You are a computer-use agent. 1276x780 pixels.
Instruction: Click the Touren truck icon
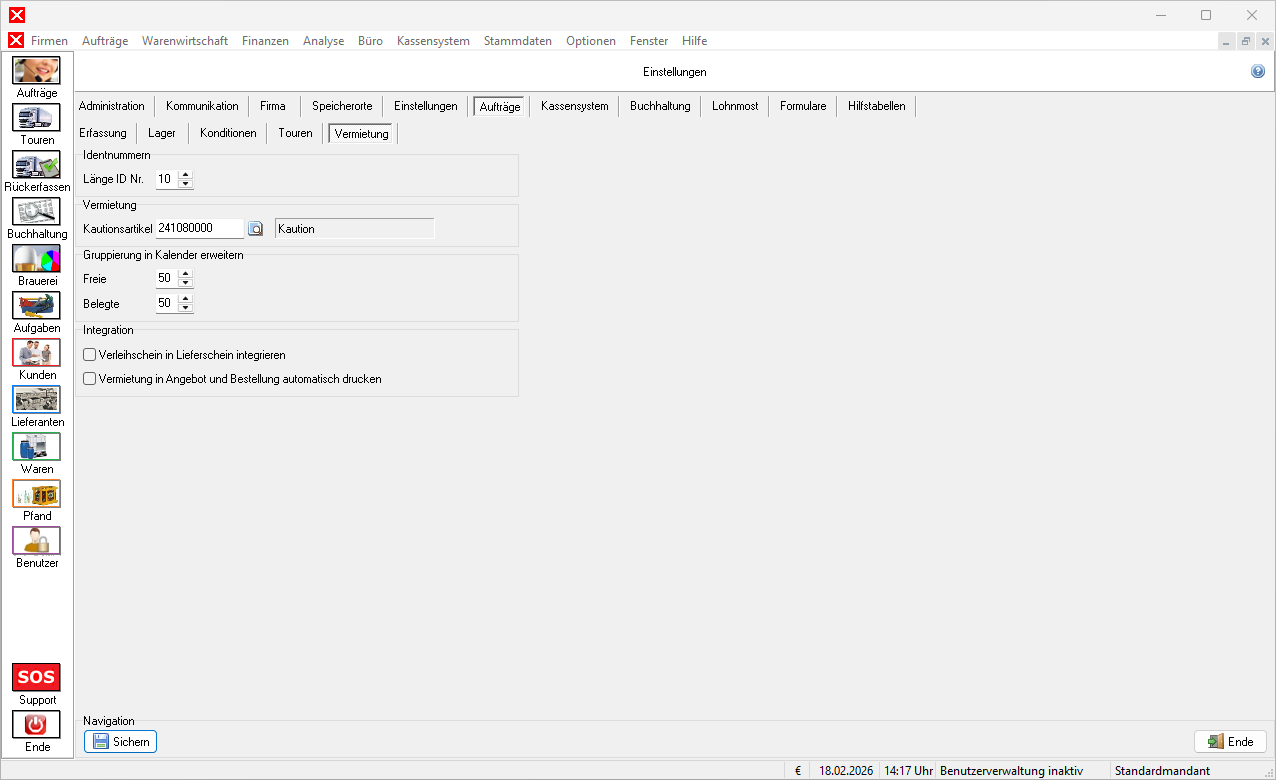coord(36,118)
